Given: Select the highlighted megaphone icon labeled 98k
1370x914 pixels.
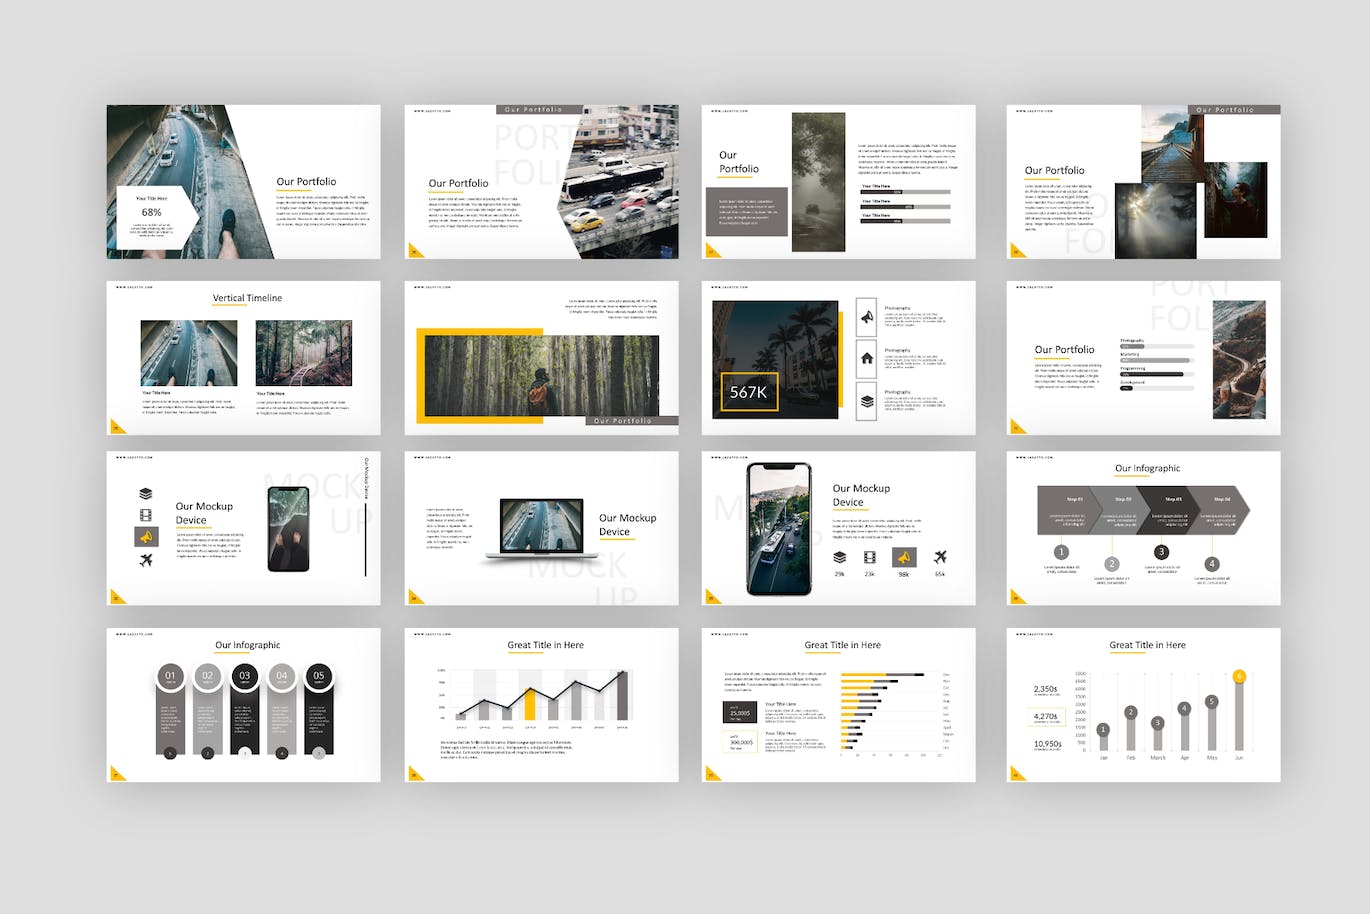Looking at the screenshot, I should point(904,557).
